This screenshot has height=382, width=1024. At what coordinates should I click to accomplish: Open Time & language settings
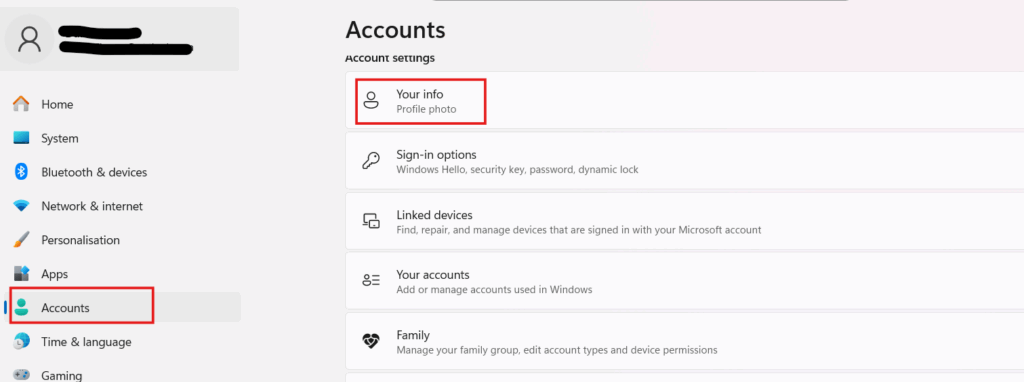86,342
